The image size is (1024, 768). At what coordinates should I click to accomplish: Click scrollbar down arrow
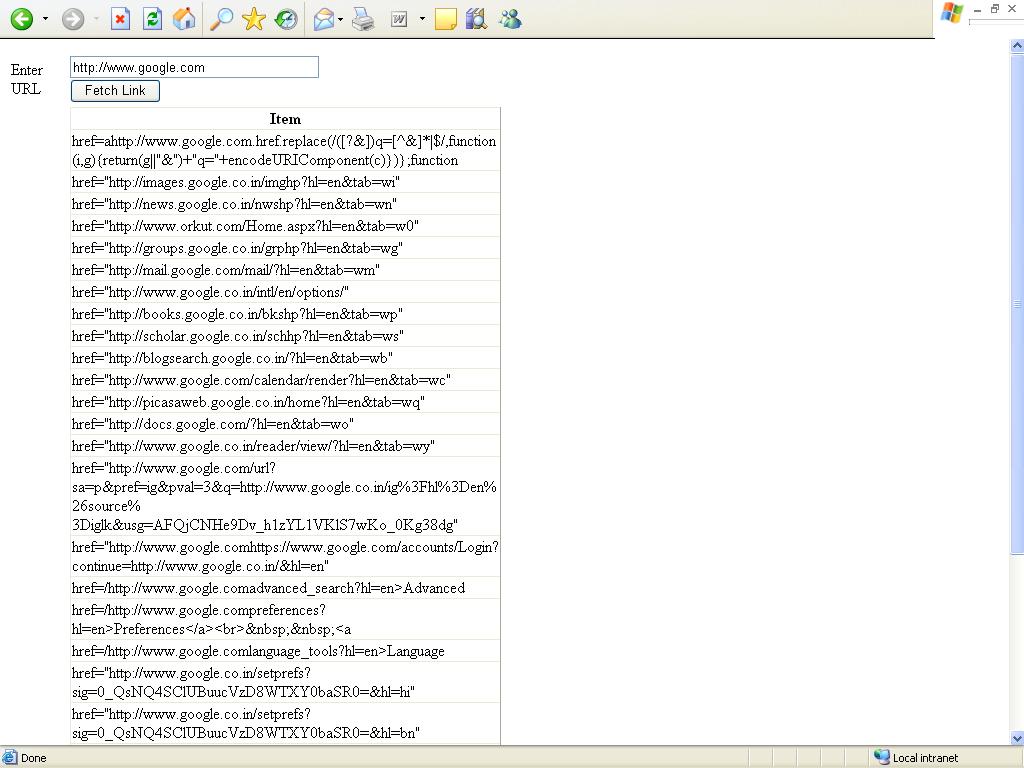1017,738
